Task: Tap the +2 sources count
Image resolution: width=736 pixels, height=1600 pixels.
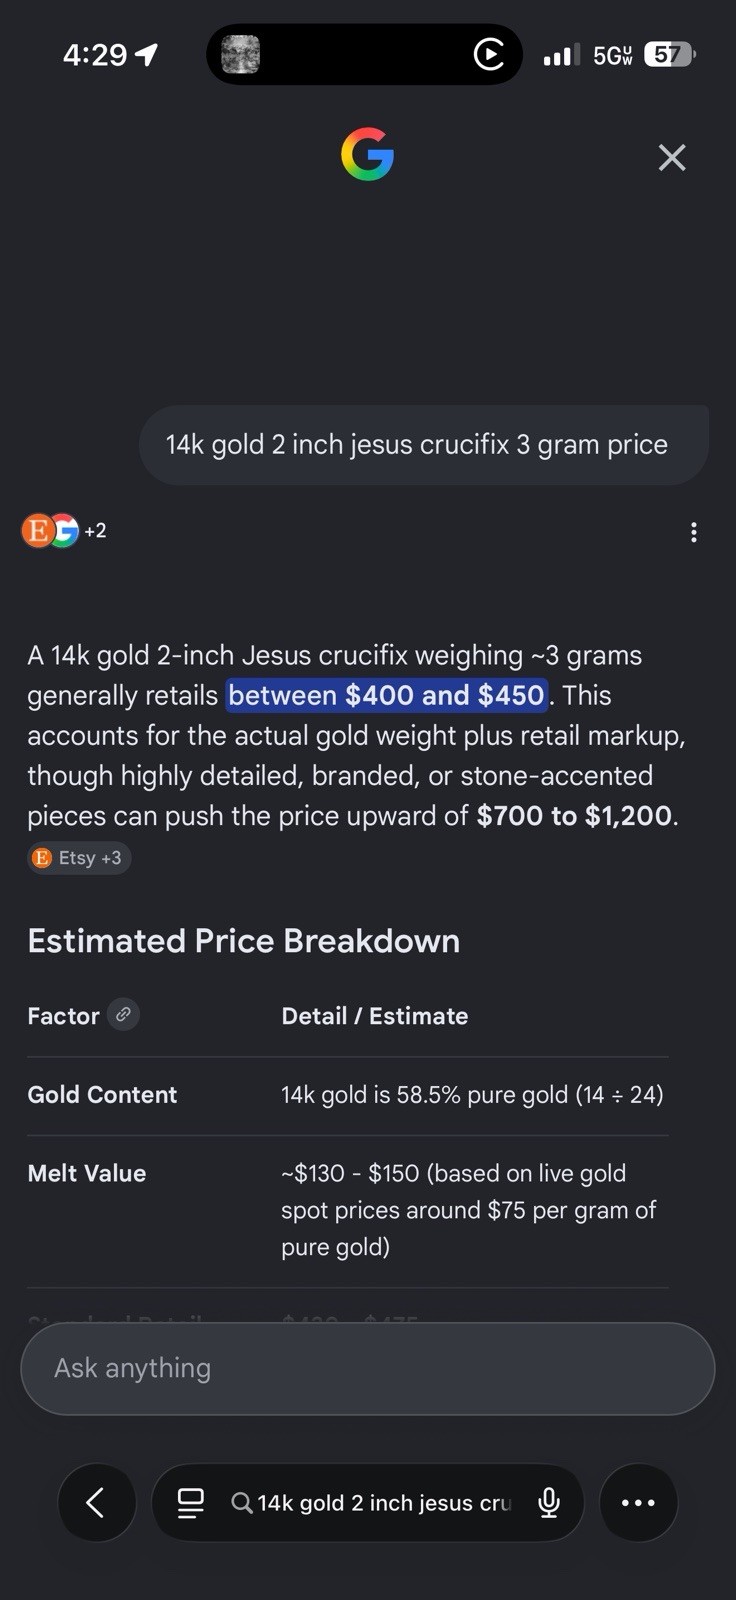Action: pyautogui.click(x=95, y=531)
